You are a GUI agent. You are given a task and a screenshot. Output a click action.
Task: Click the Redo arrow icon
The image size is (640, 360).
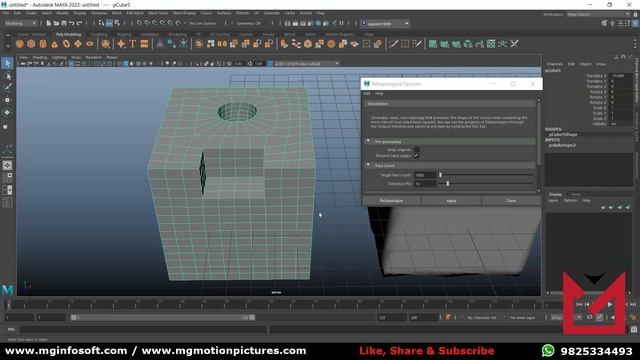coord(80,23)
